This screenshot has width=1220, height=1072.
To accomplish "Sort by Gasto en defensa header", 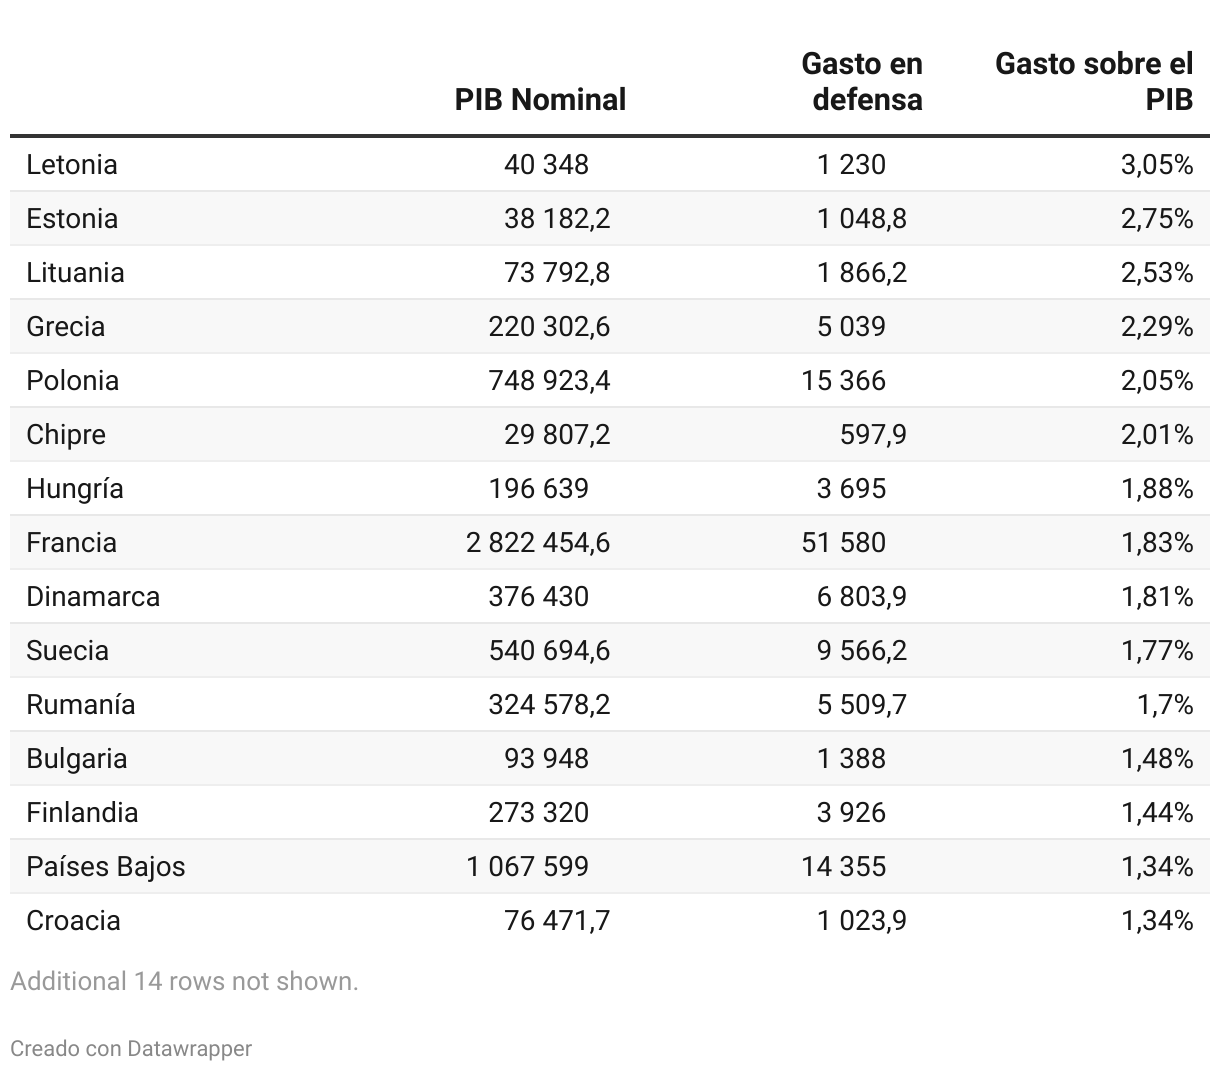I will [x=862, y=82].
